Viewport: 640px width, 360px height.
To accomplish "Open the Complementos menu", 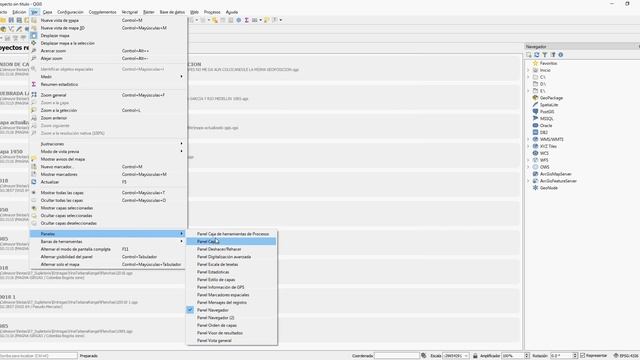I will [102, 12].
